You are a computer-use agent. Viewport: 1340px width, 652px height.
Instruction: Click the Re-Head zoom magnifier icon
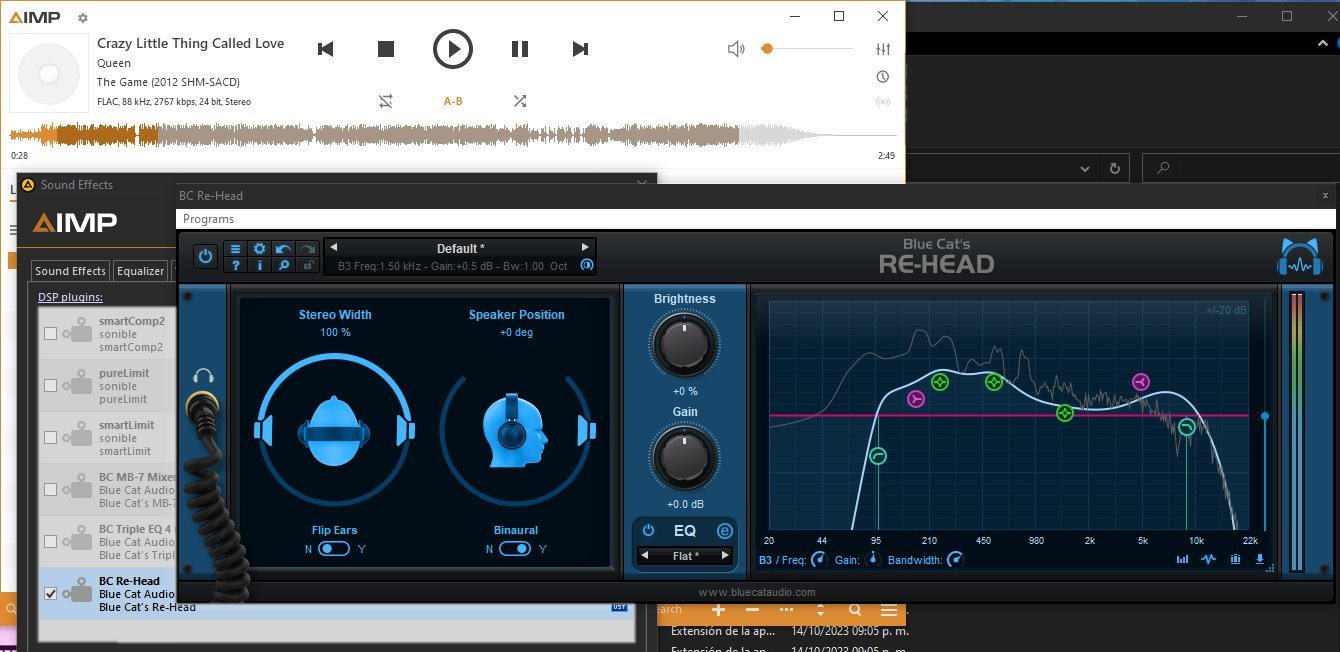pos(284,265)
